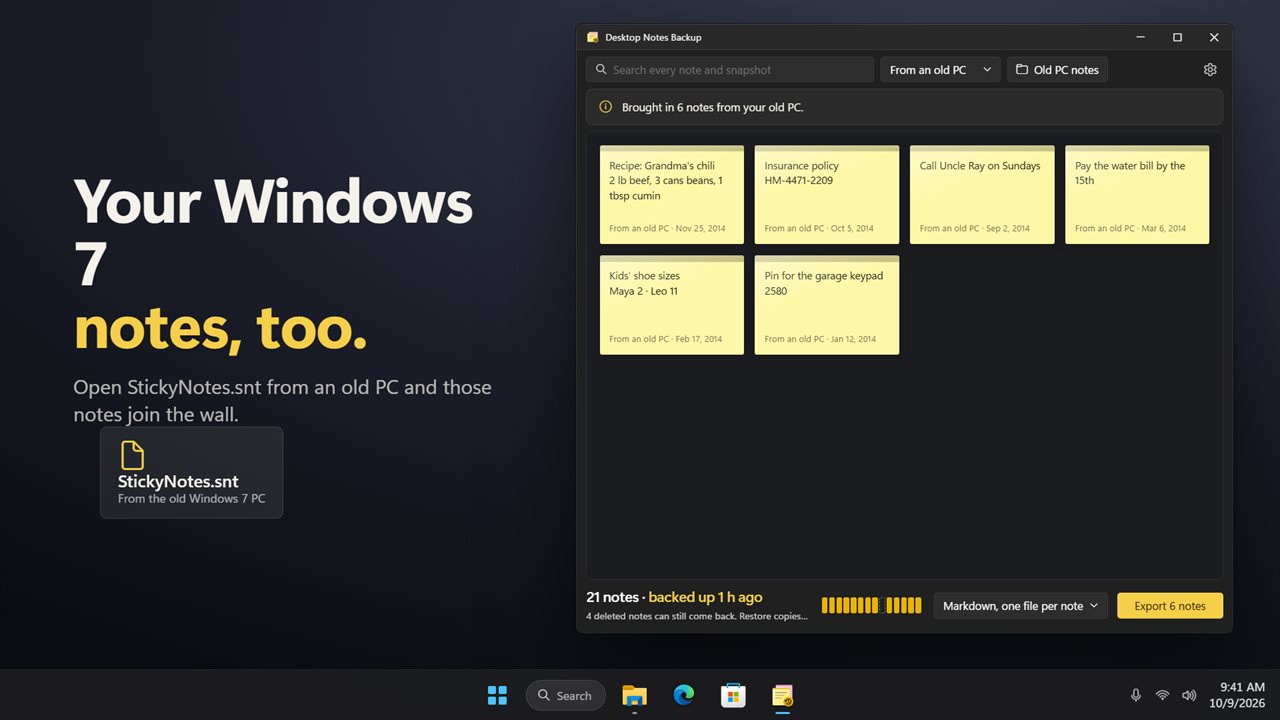This screenshot has width=1280, height=720.
Task: Select the garage keypad pin note
Action: point(827,305)
